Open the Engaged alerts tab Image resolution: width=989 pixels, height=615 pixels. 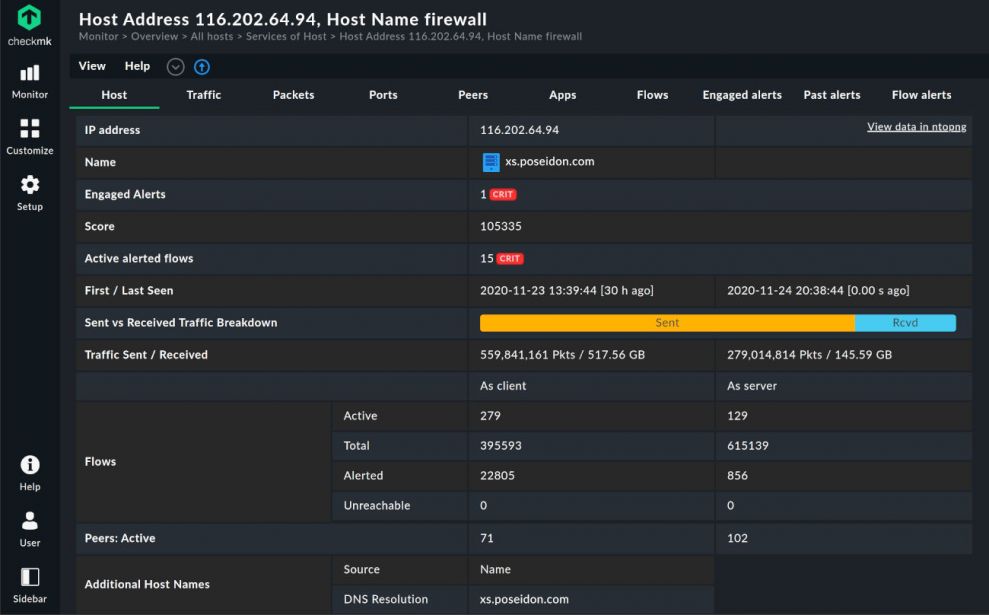(x=742, y=95)
